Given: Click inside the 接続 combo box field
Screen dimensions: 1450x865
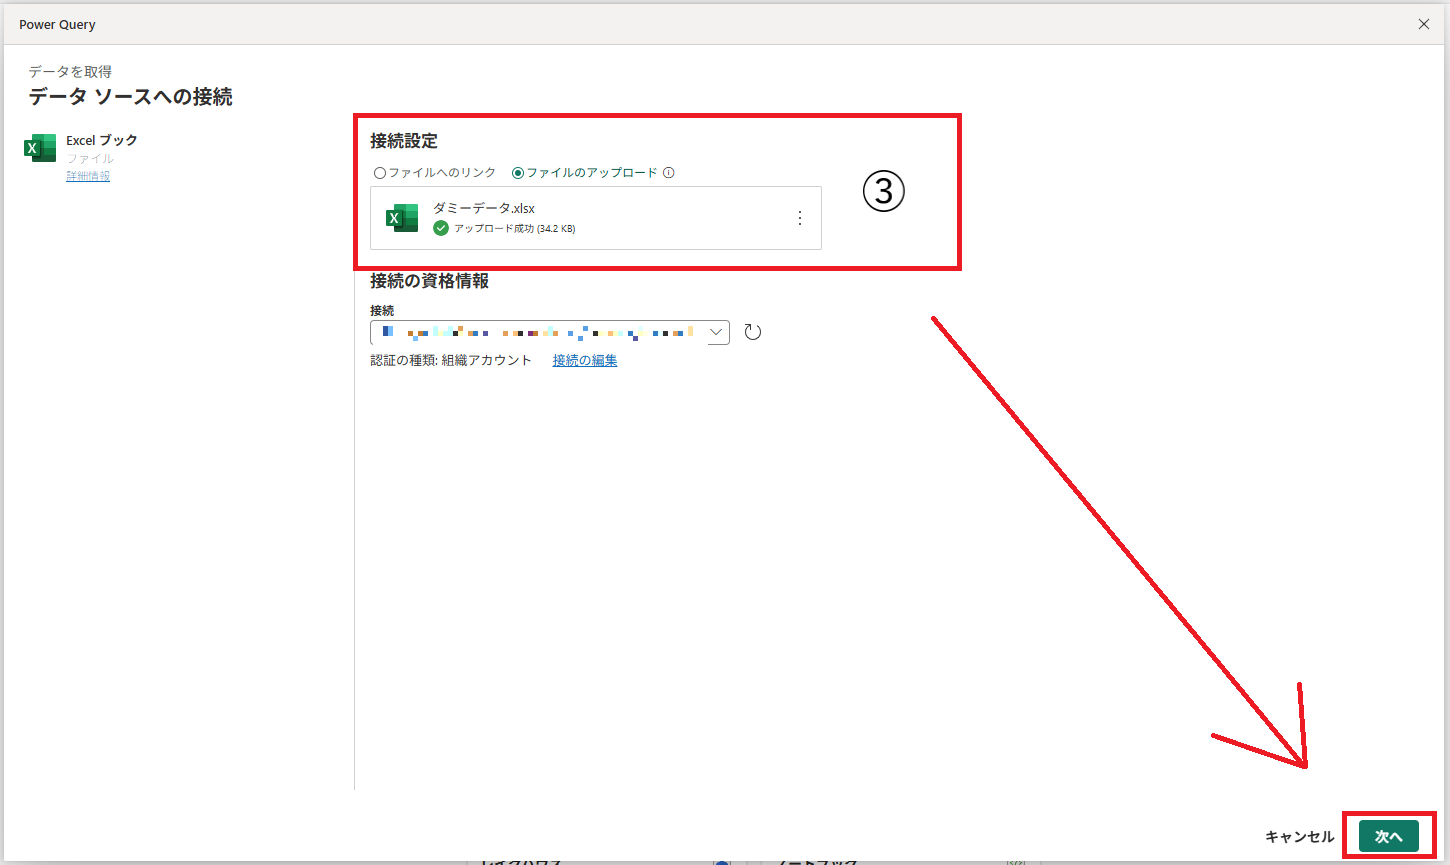Looking at the screenshot, I should pos(538,333).
